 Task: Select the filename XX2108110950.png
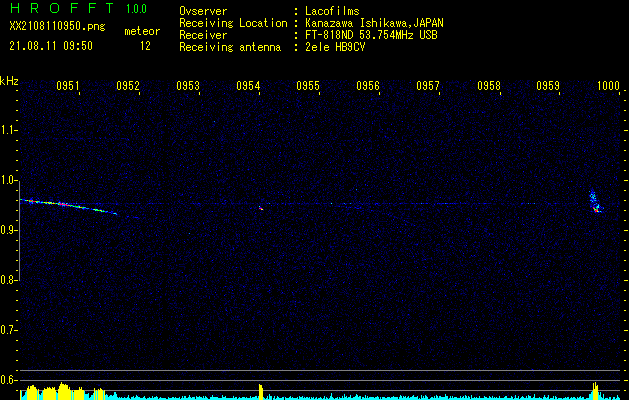(57, 27)
